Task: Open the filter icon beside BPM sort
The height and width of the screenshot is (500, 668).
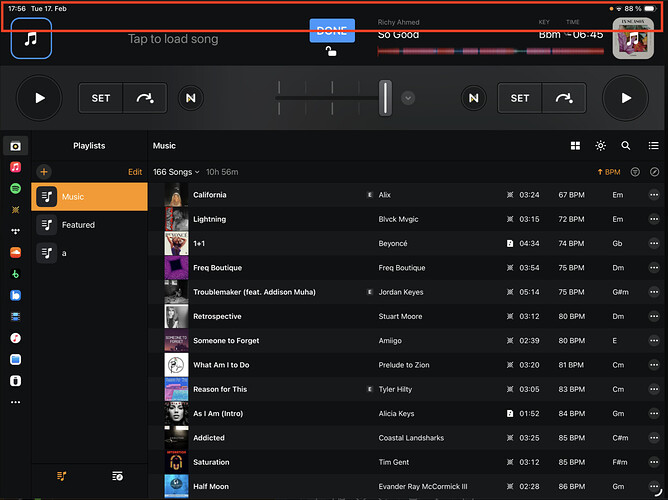Action: tap(635, 172)
